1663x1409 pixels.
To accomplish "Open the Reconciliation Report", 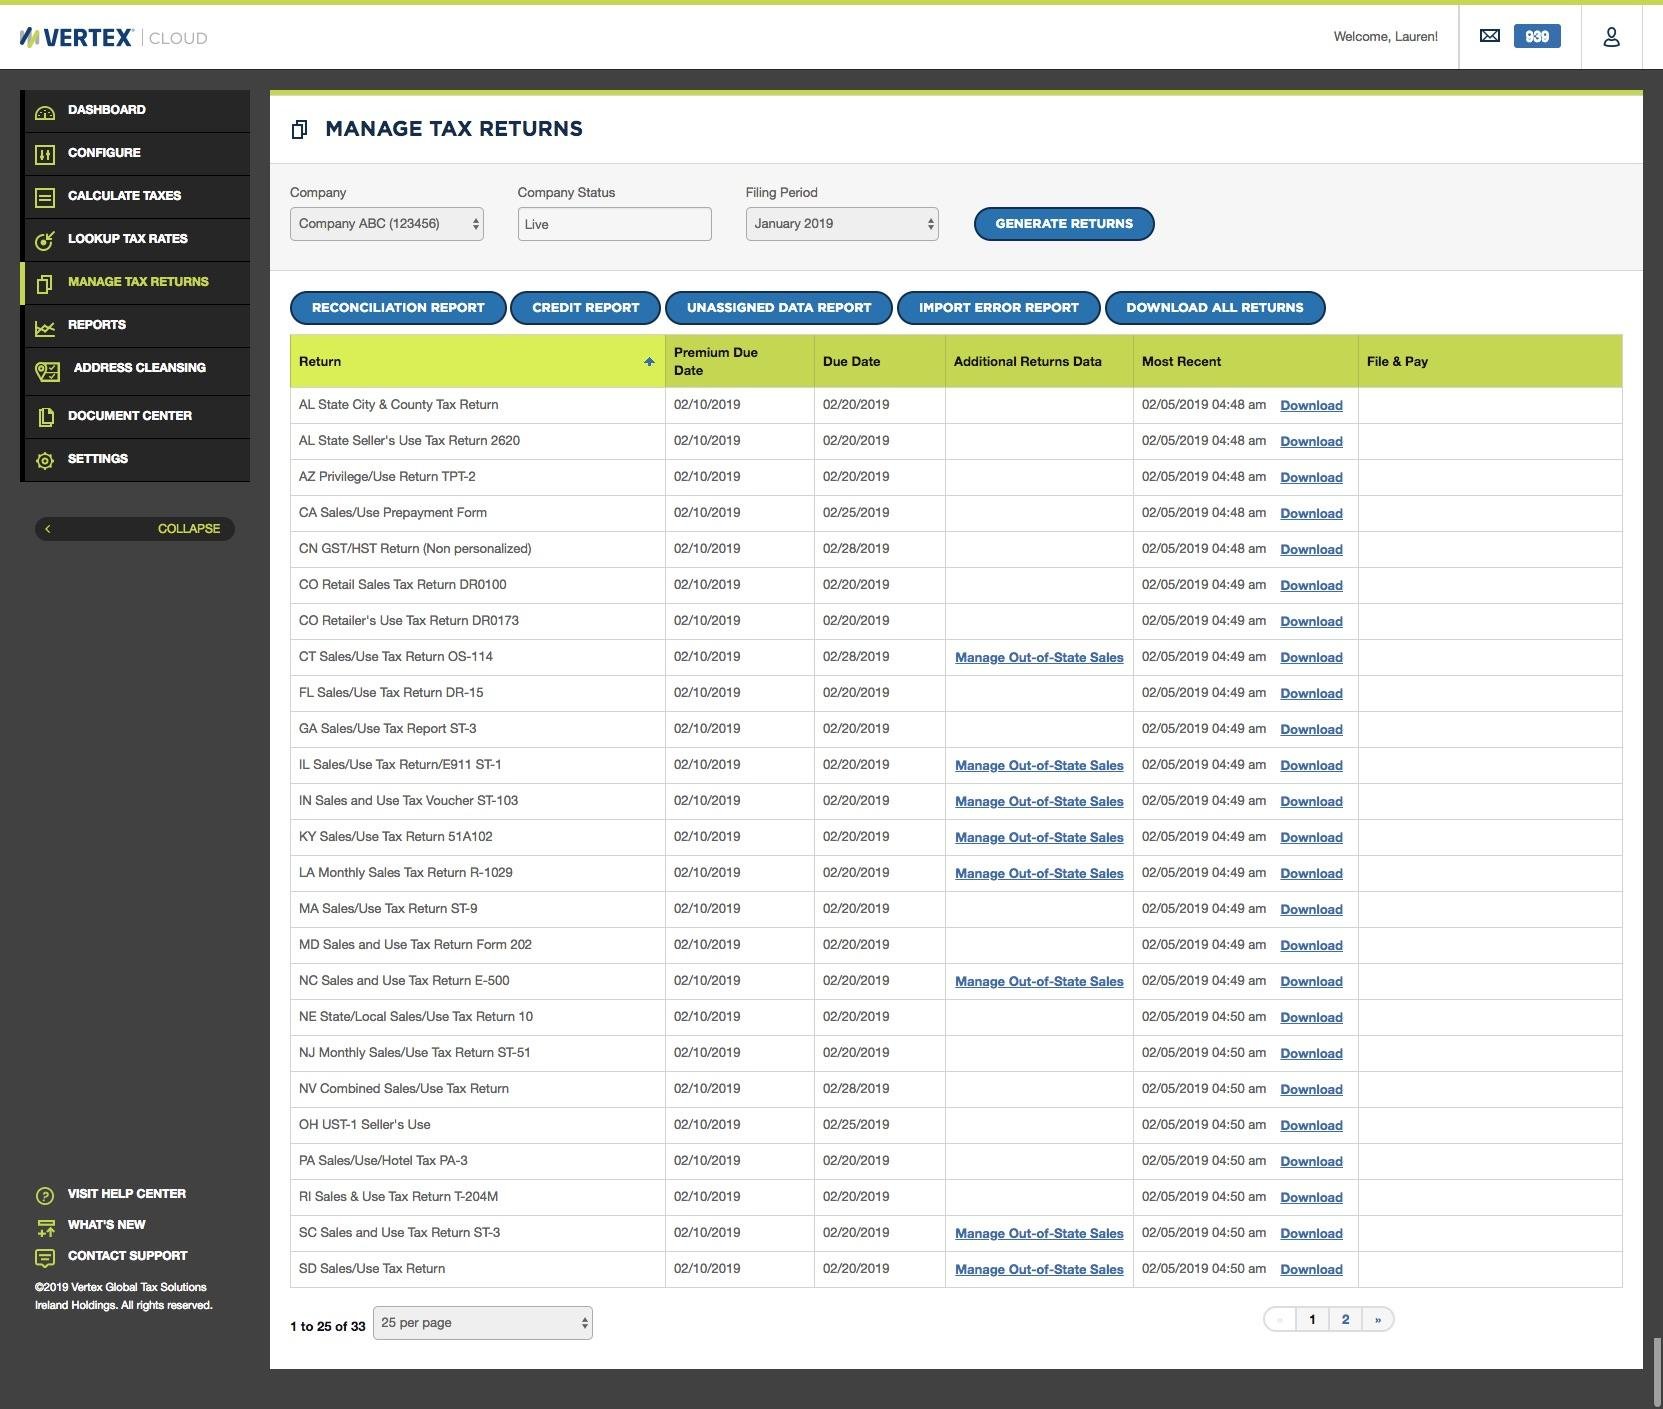I will pos(398,308).
